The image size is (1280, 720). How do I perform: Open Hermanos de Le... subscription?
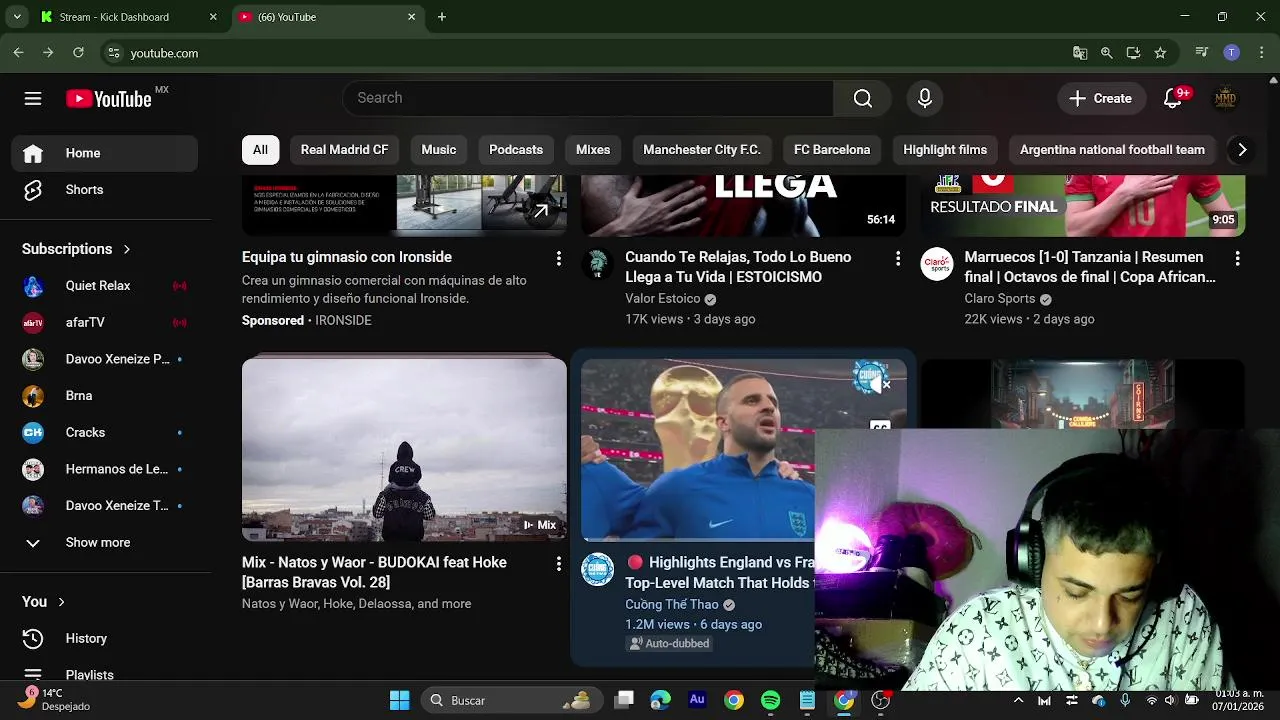(104, 469)
